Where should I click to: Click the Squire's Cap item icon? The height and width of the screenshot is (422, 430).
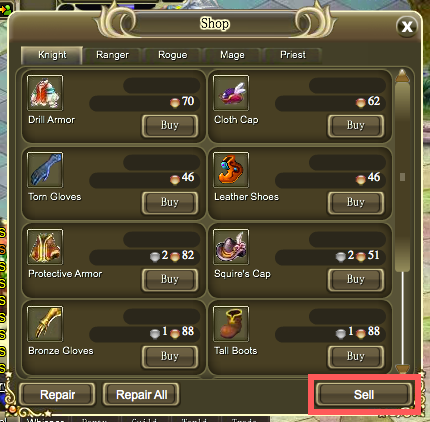point(231,247)
